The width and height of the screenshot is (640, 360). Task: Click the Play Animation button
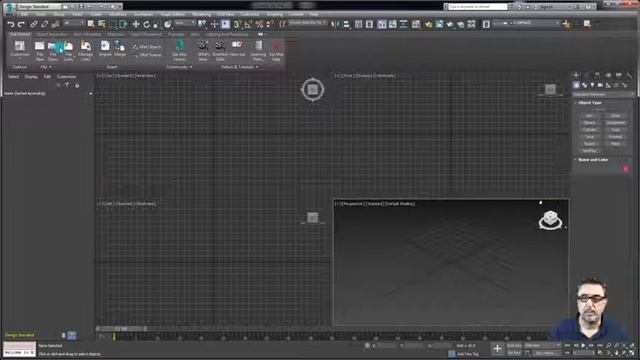click(x=583, y=345)
